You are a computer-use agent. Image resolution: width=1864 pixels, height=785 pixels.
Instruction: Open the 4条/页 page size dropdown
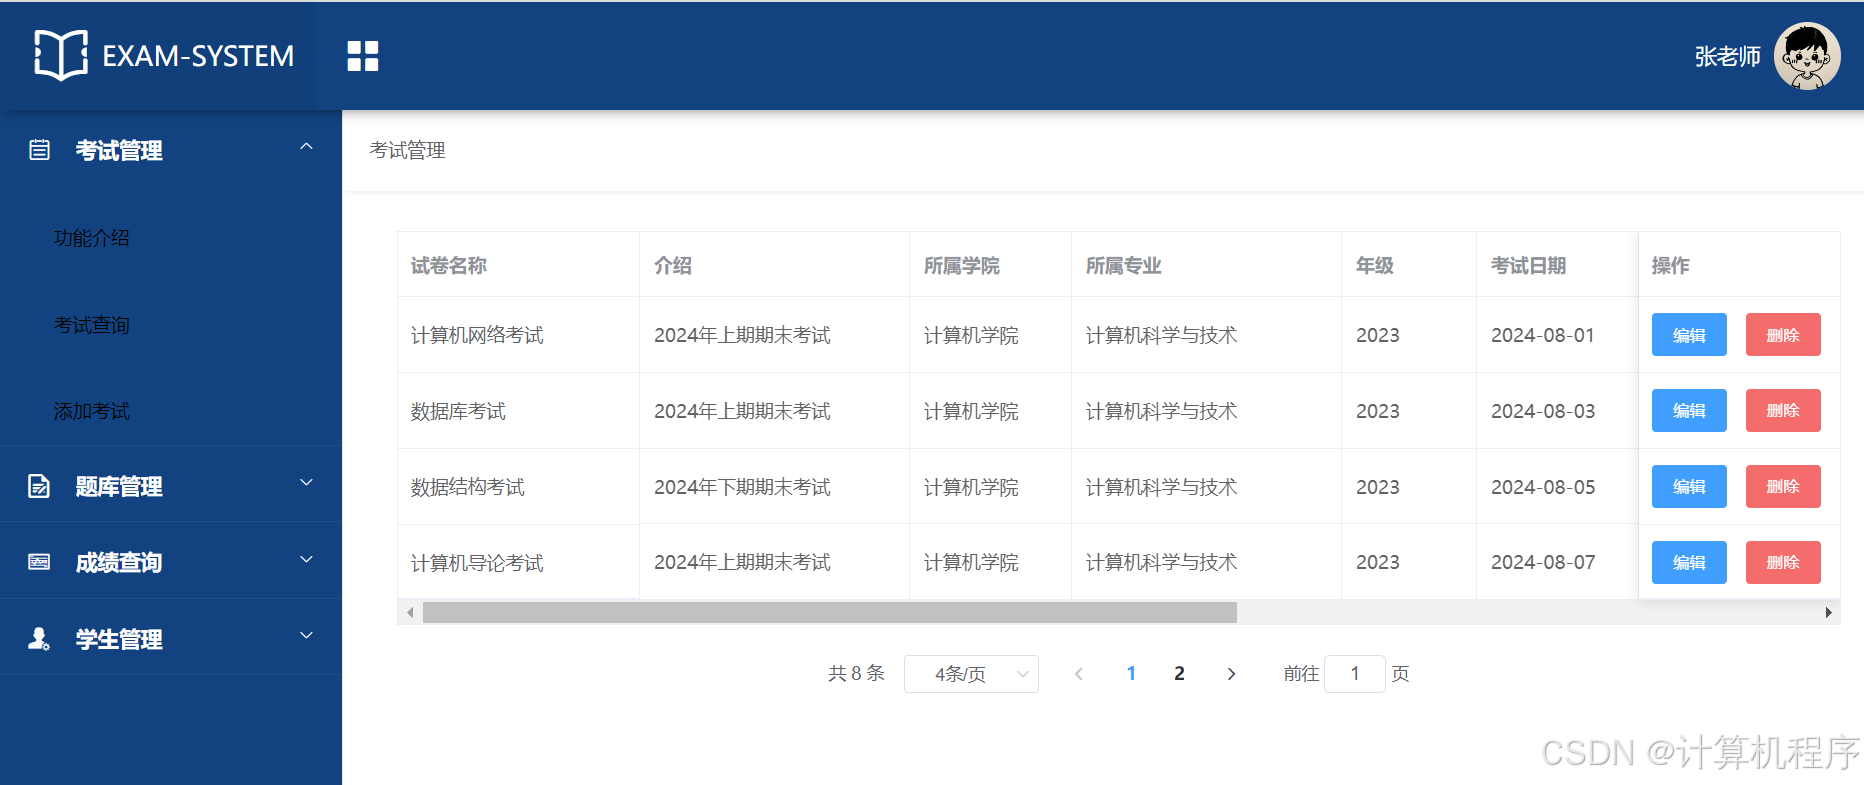point(971,674)
